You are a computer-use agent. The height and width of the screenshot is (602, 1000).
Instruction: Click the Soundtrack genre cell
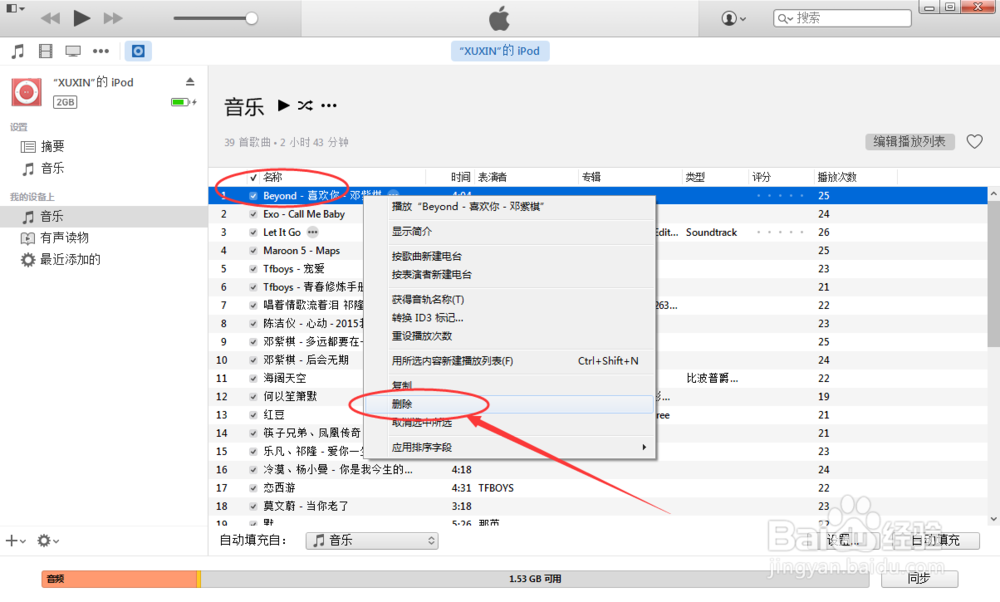tap(711, 232)
